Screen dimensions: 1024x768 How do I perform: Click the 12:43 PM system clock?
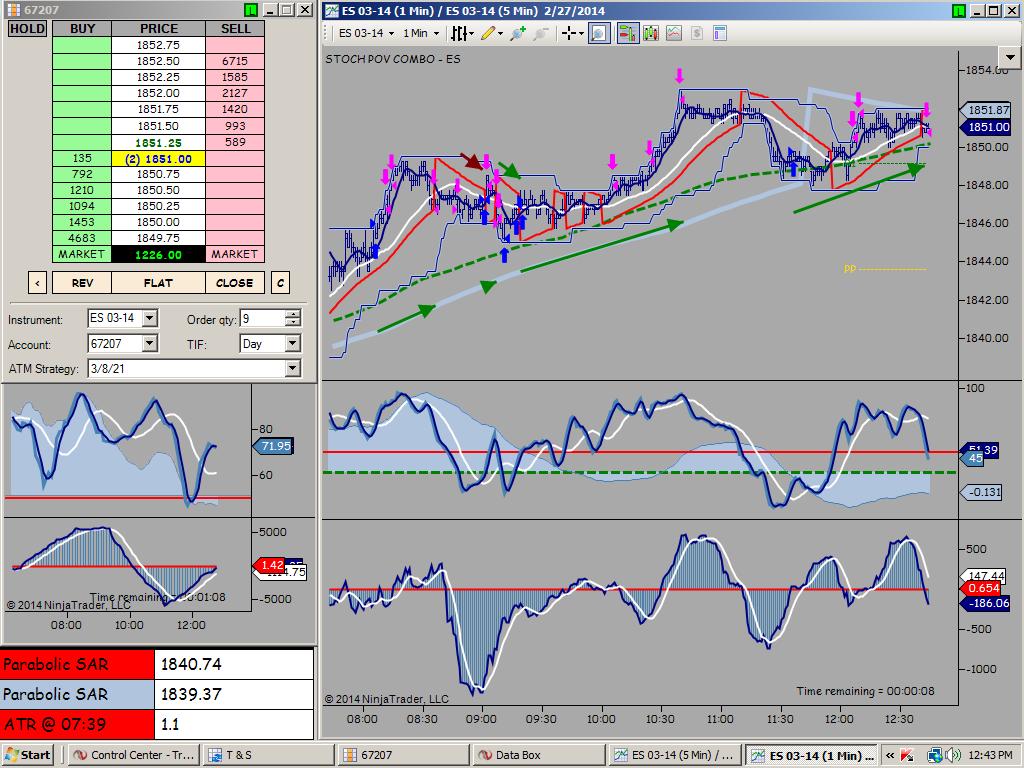point(991,755)
